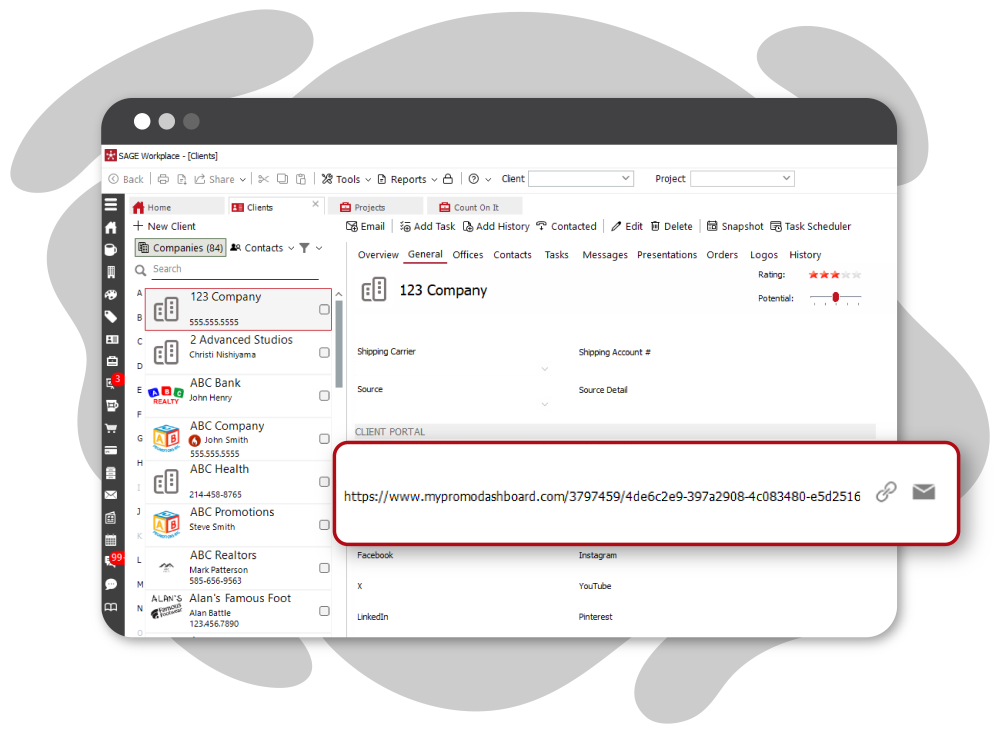
Task: Open the Project combo box
Action: pos(742,179)
